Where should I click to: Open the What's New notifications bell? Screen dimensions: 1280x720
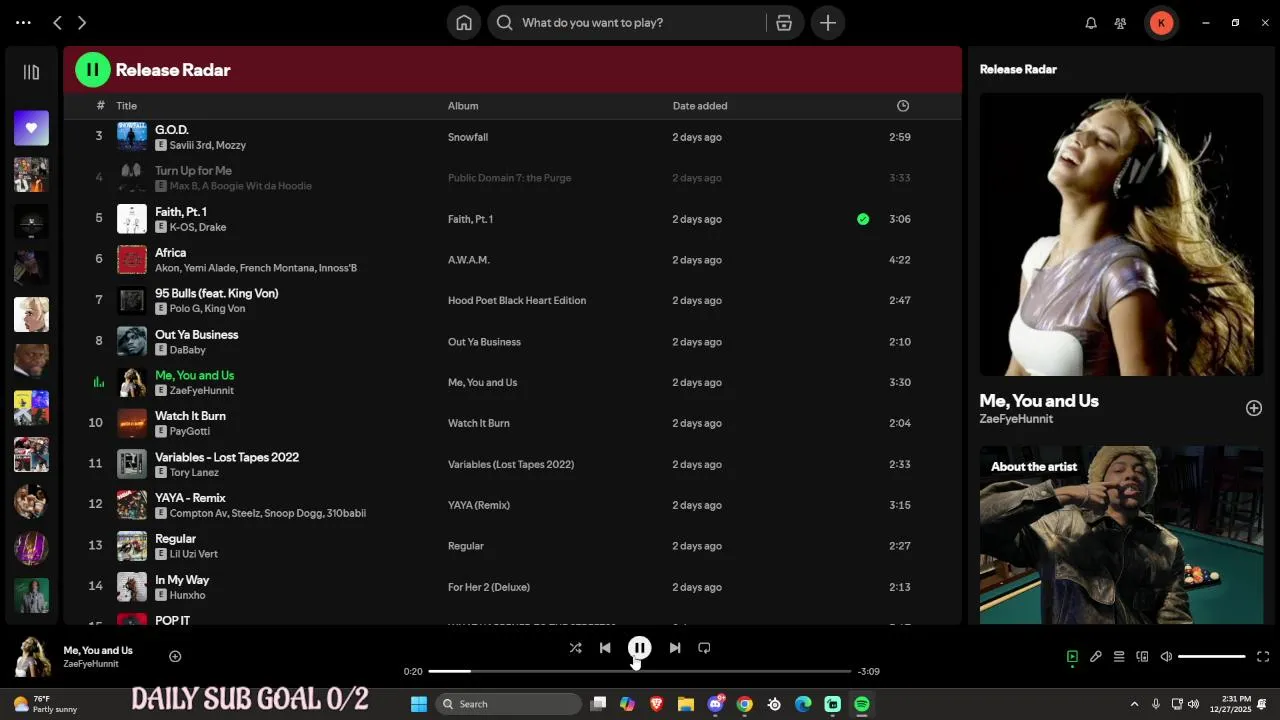tap(1091, 23)
